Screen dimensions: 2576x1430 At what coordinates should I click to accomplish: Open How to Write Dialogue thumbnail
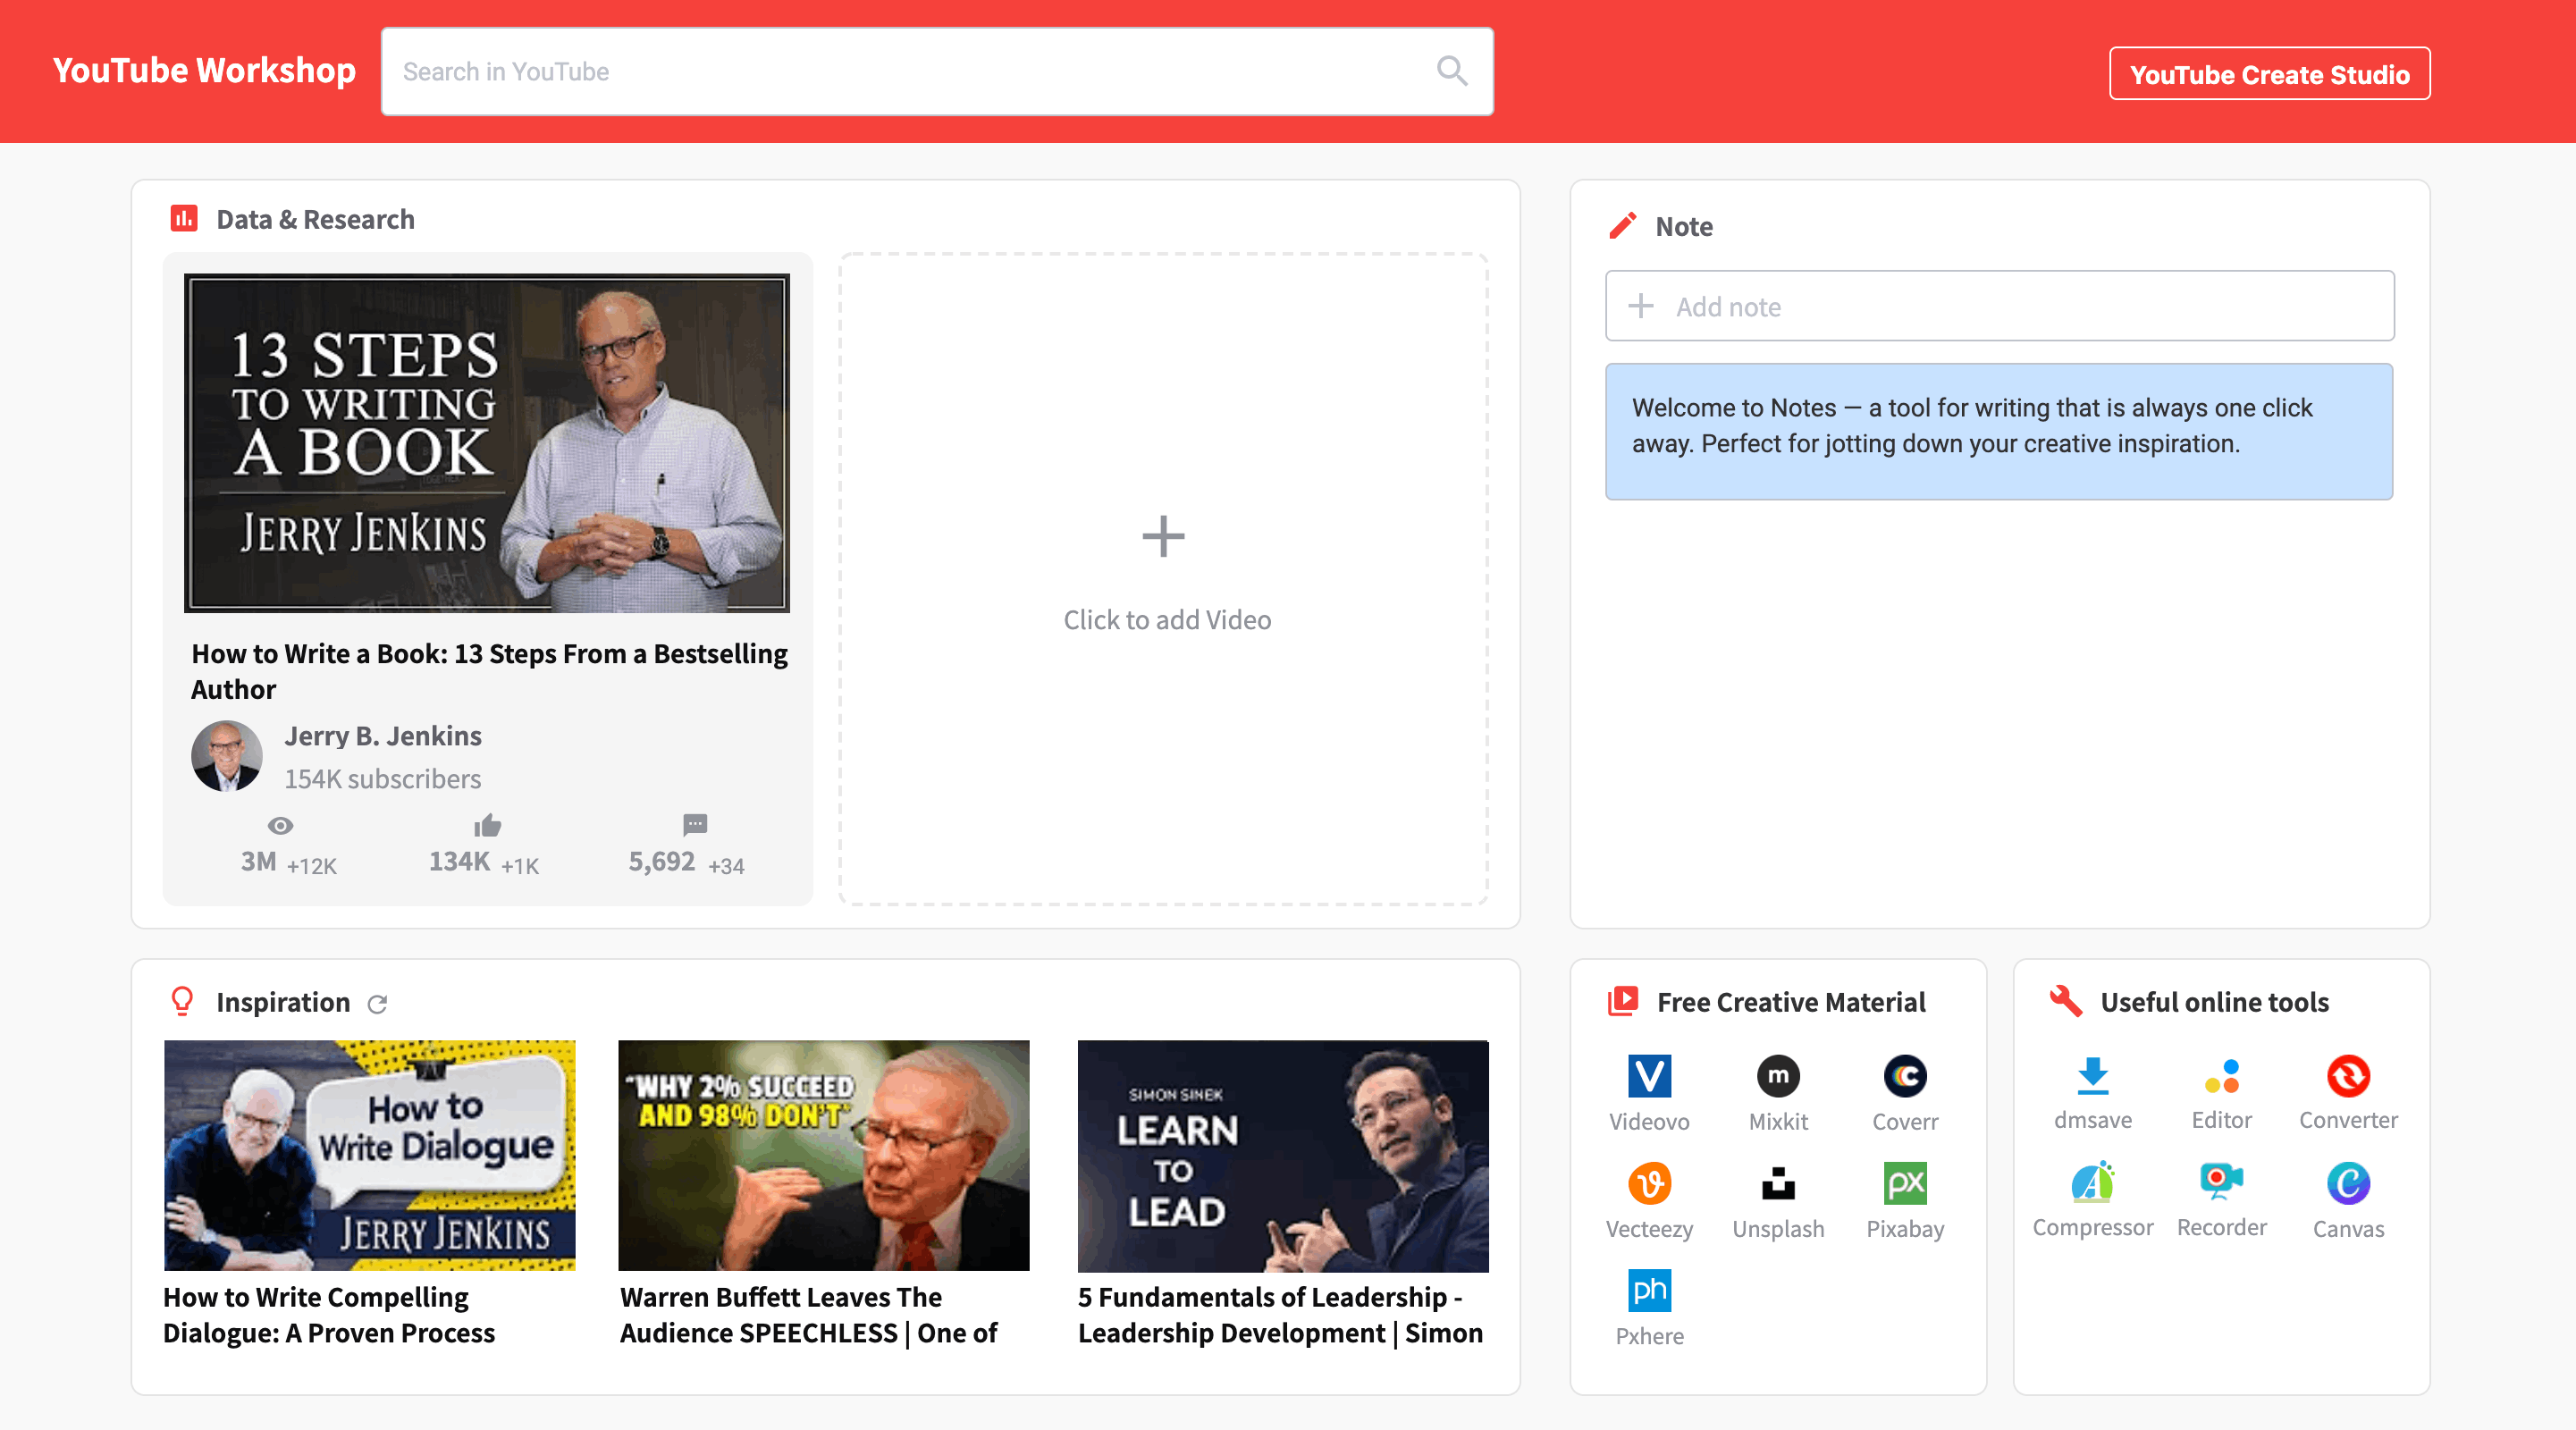370,1155
